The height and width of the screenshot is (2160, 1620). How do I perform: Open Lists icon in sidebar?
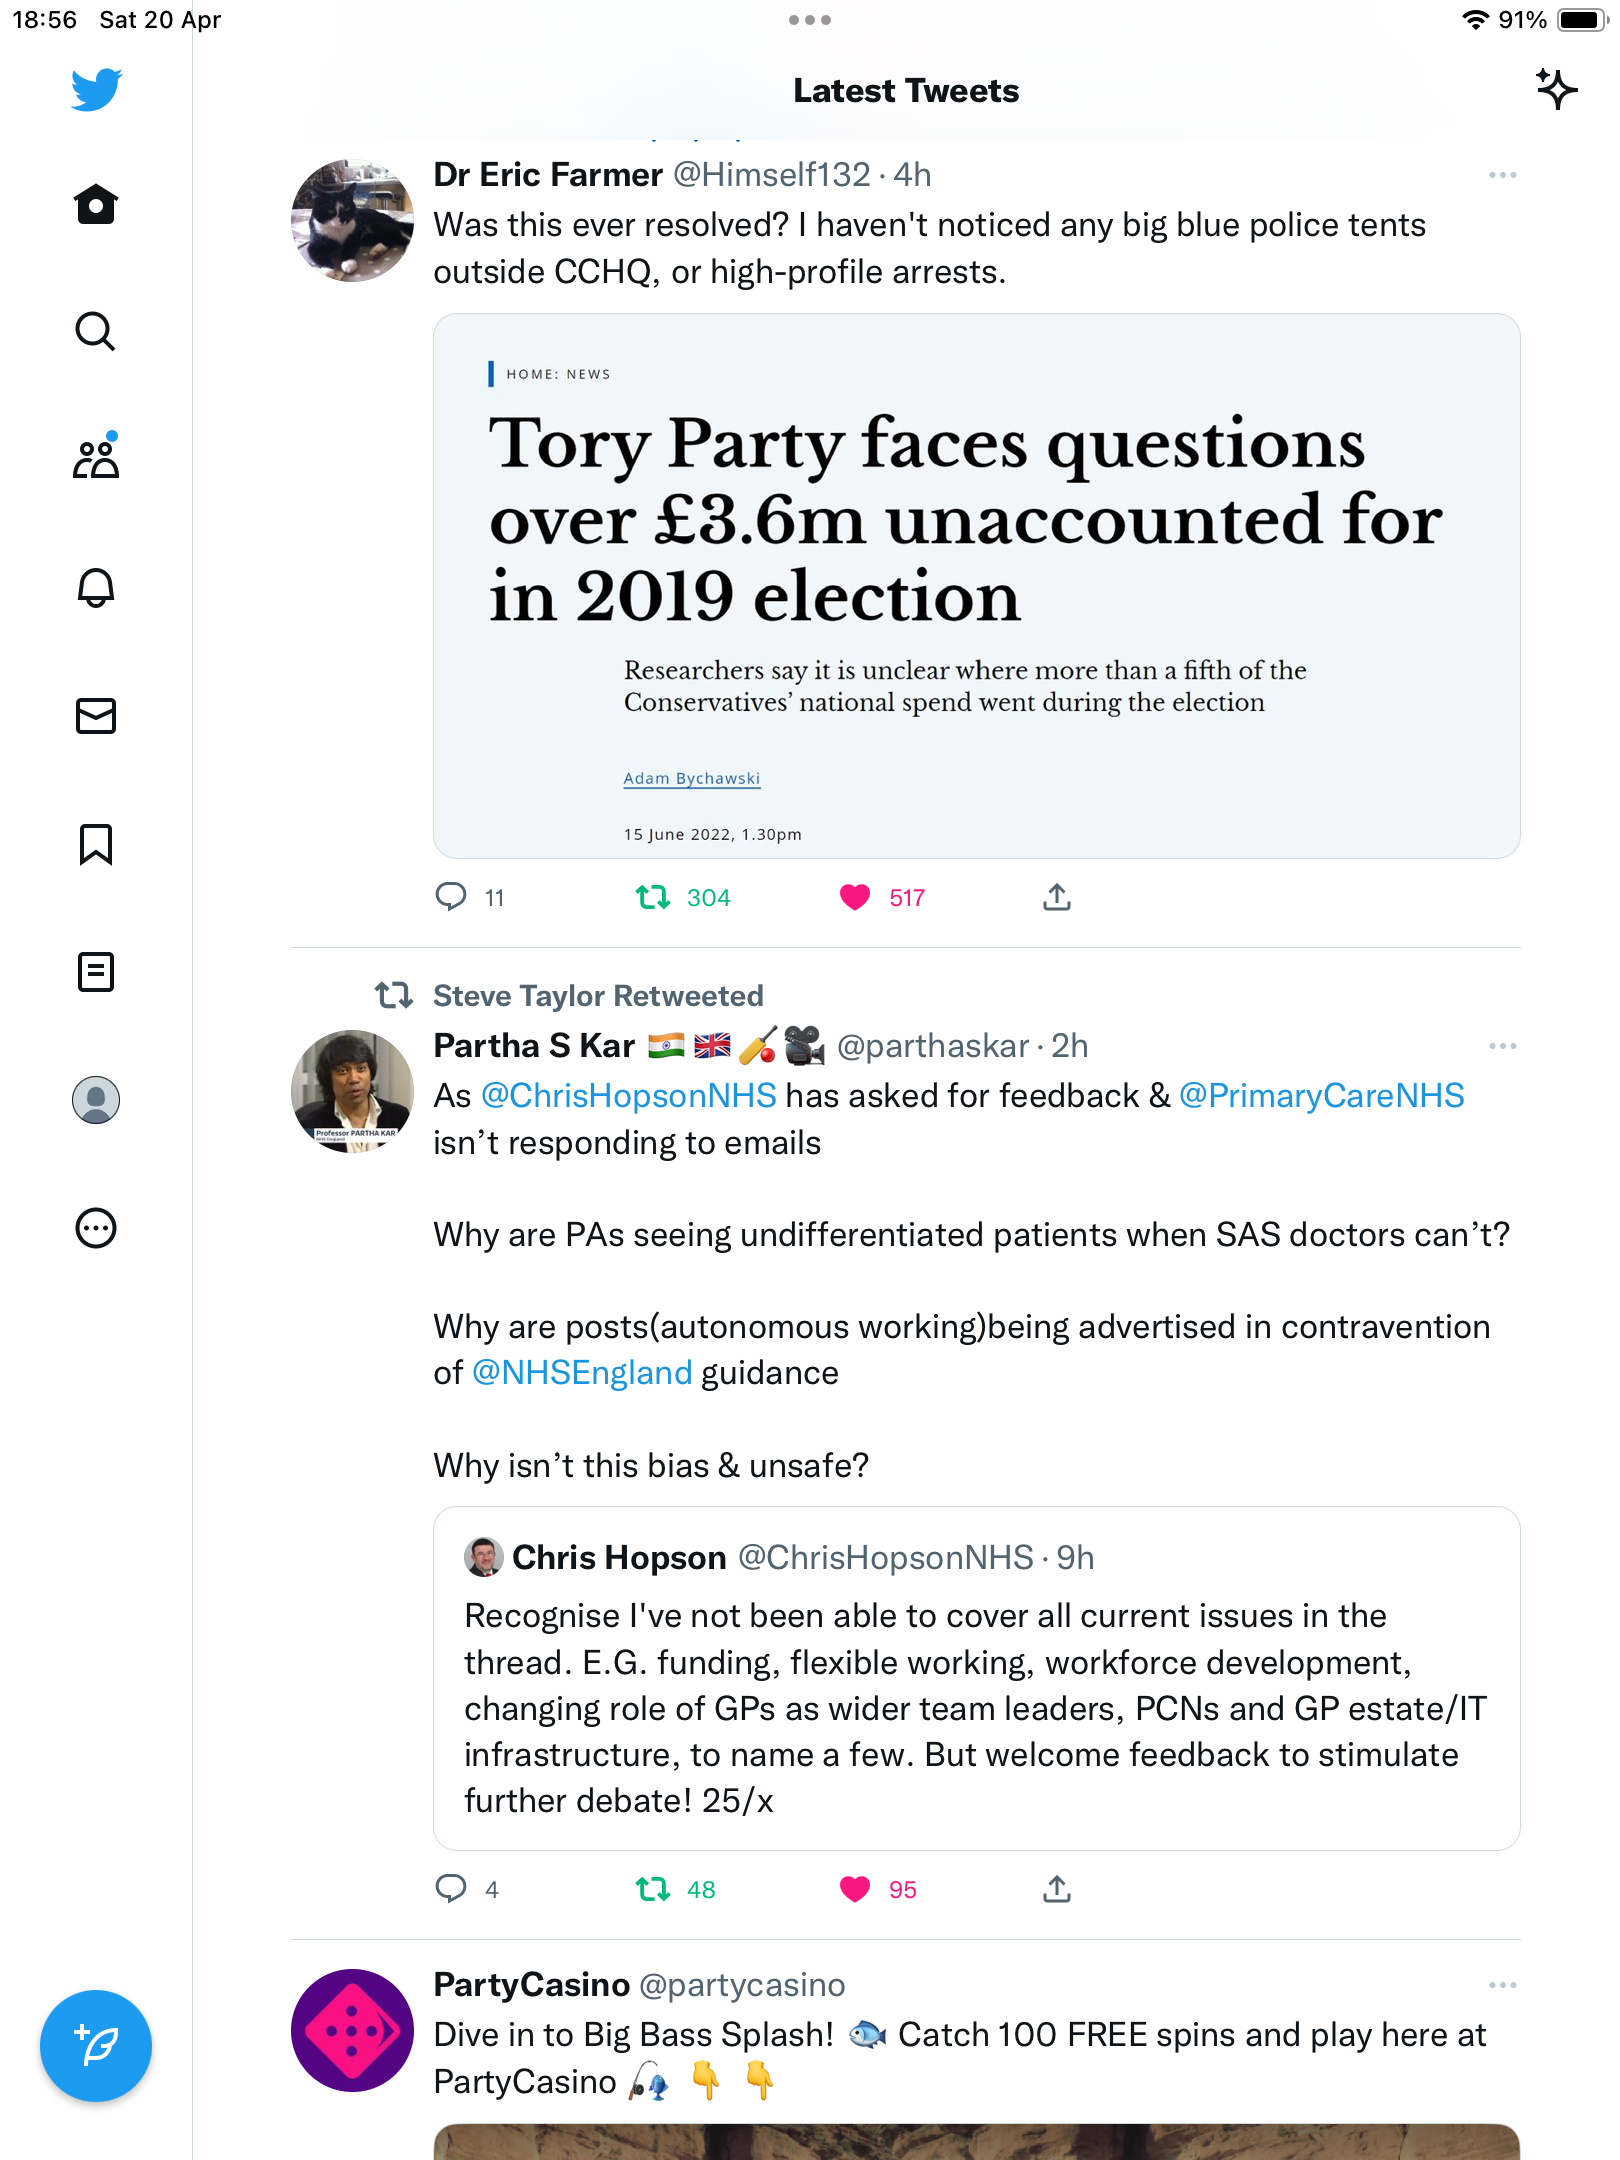(x=96, y=972)
